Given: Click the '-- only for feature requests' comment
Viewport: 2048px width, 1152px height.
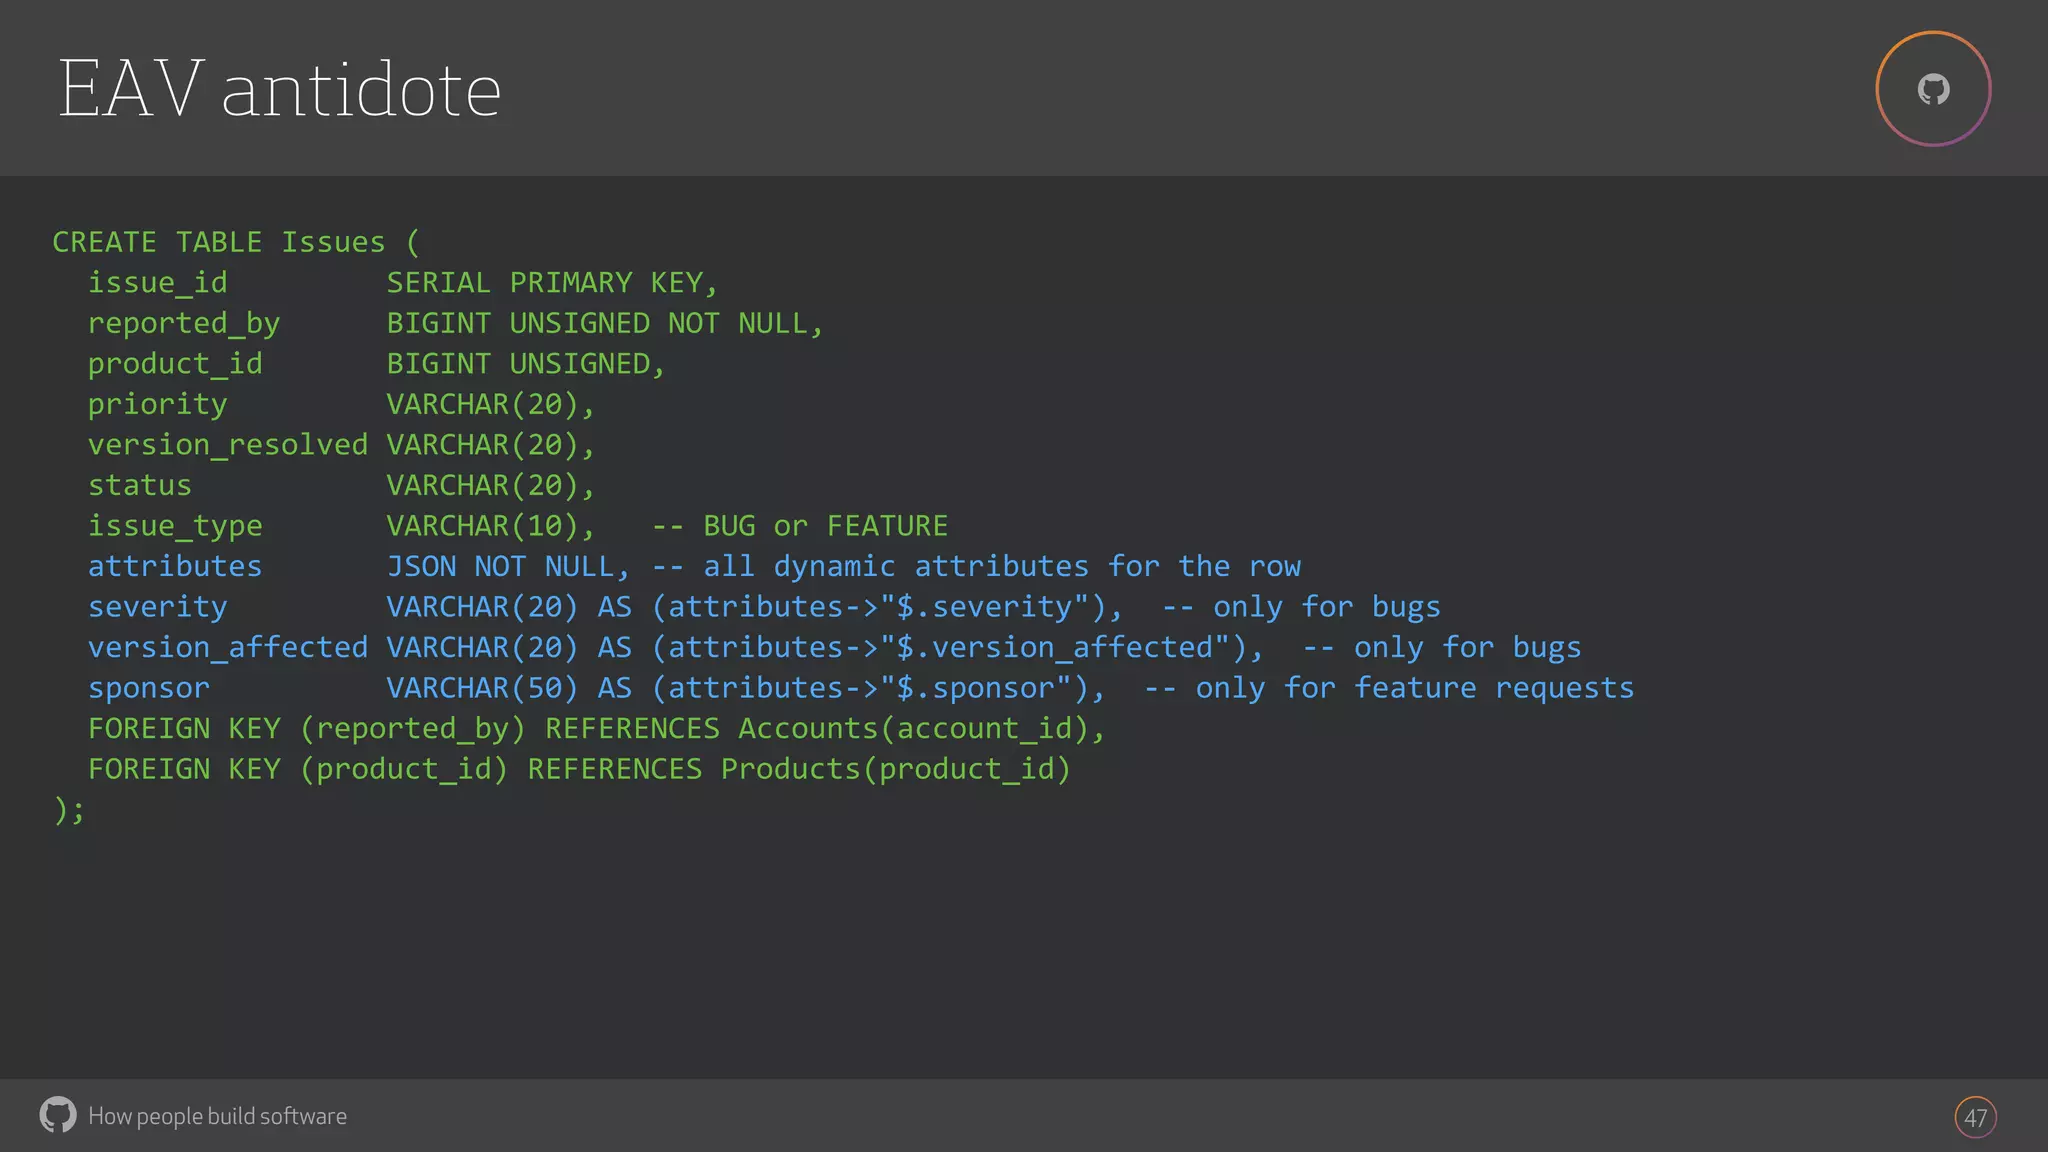Looking at the screenshot, I should [1389, 688].
